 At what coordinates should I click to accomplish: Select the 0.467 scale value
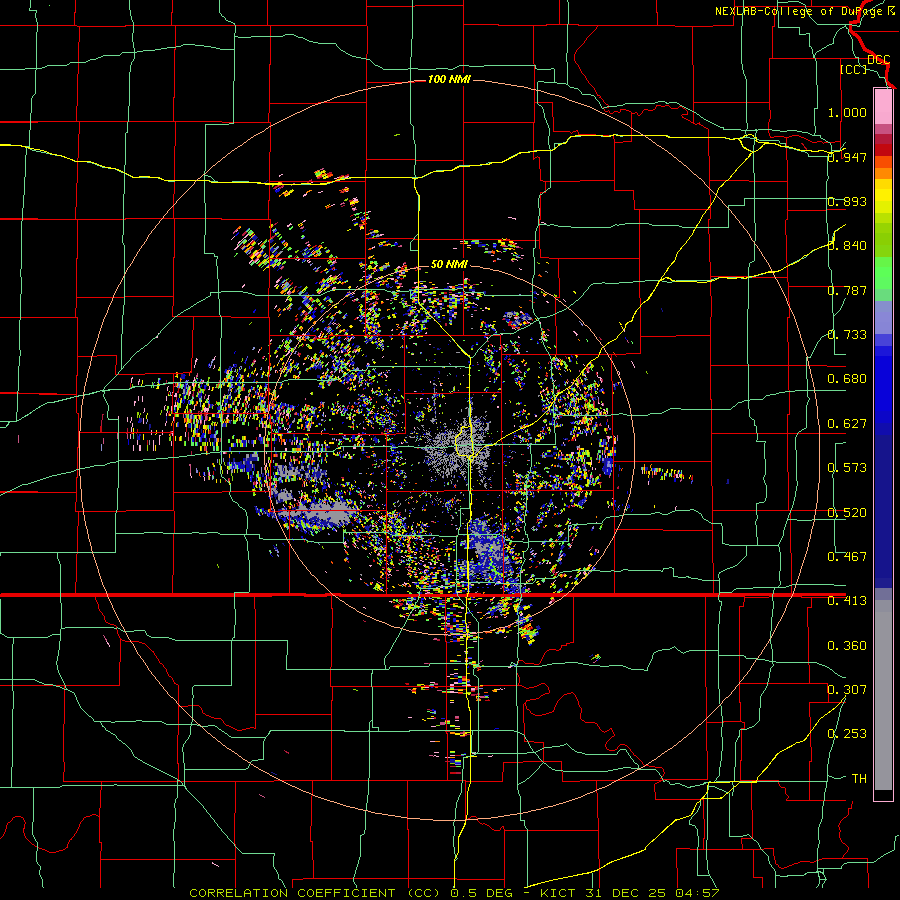tap(847, 557)
